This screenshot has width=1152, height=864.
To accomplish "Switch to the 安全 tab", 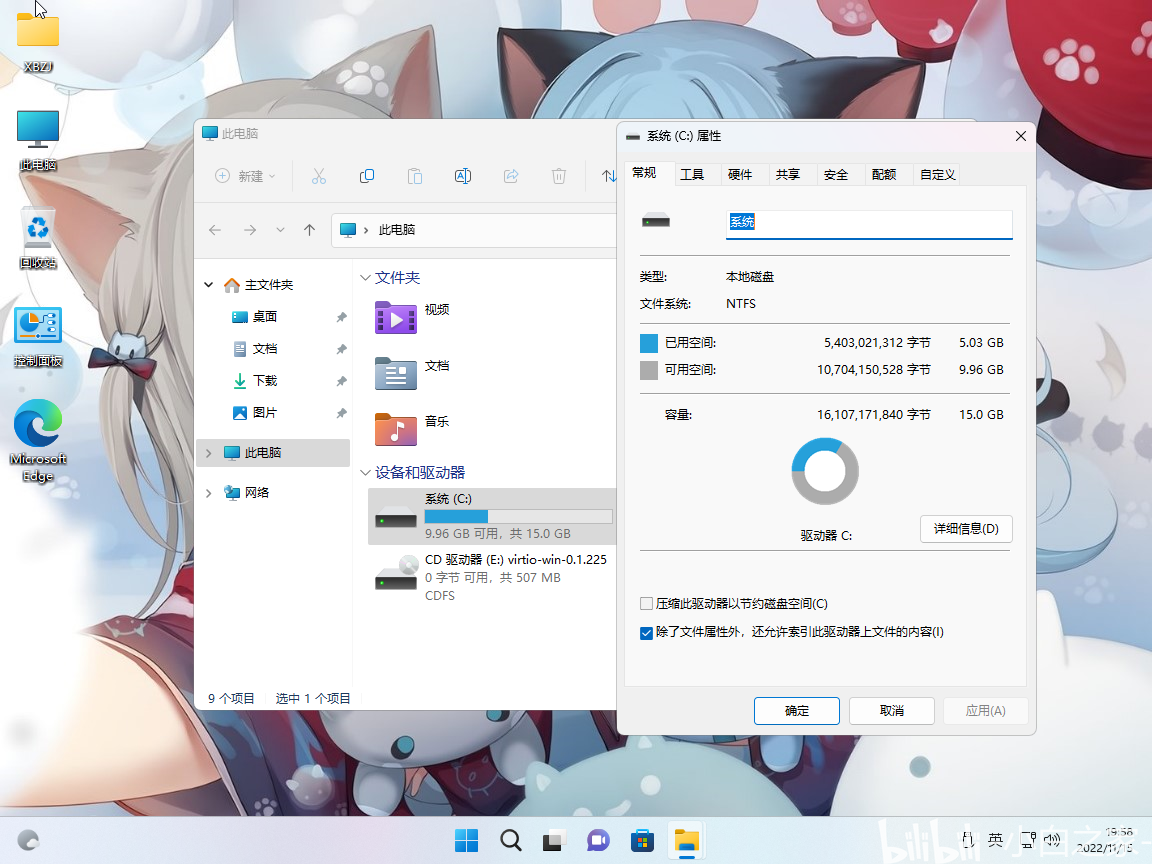I will click(x=836, y=174).
